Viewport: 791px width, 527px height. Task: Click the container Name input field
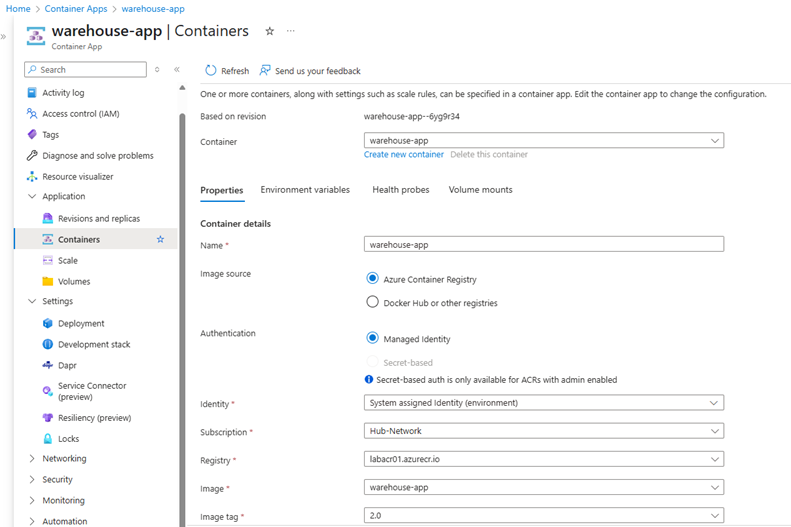click(544, 244)
